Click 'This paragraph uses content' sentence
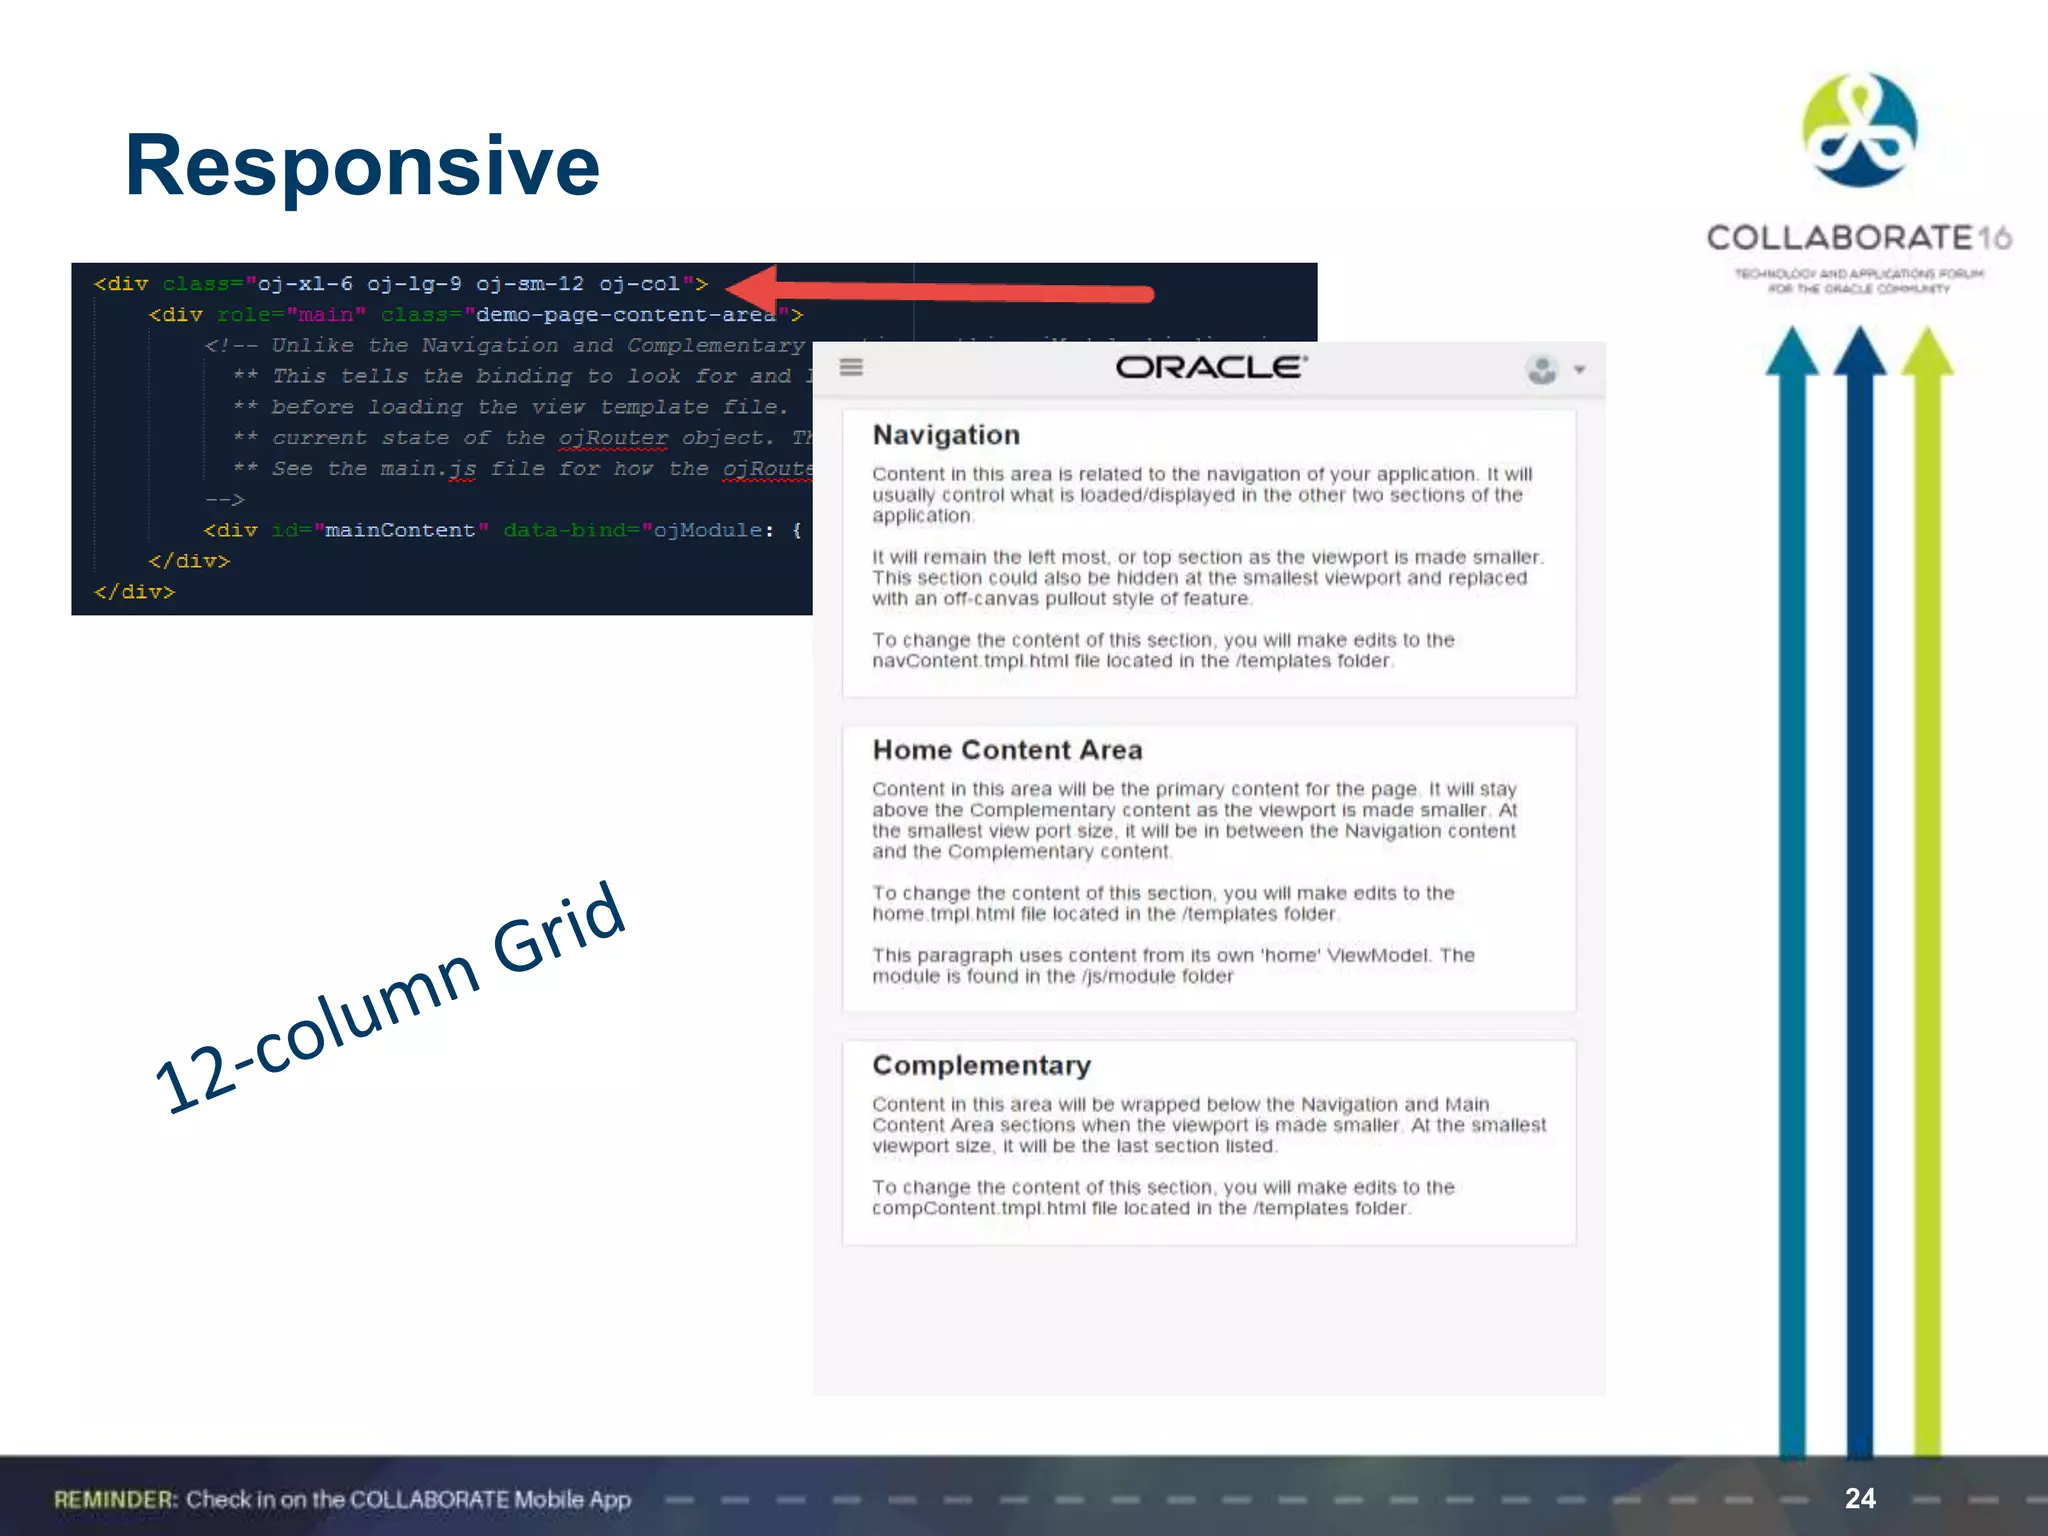 (x=1173, y=965)
